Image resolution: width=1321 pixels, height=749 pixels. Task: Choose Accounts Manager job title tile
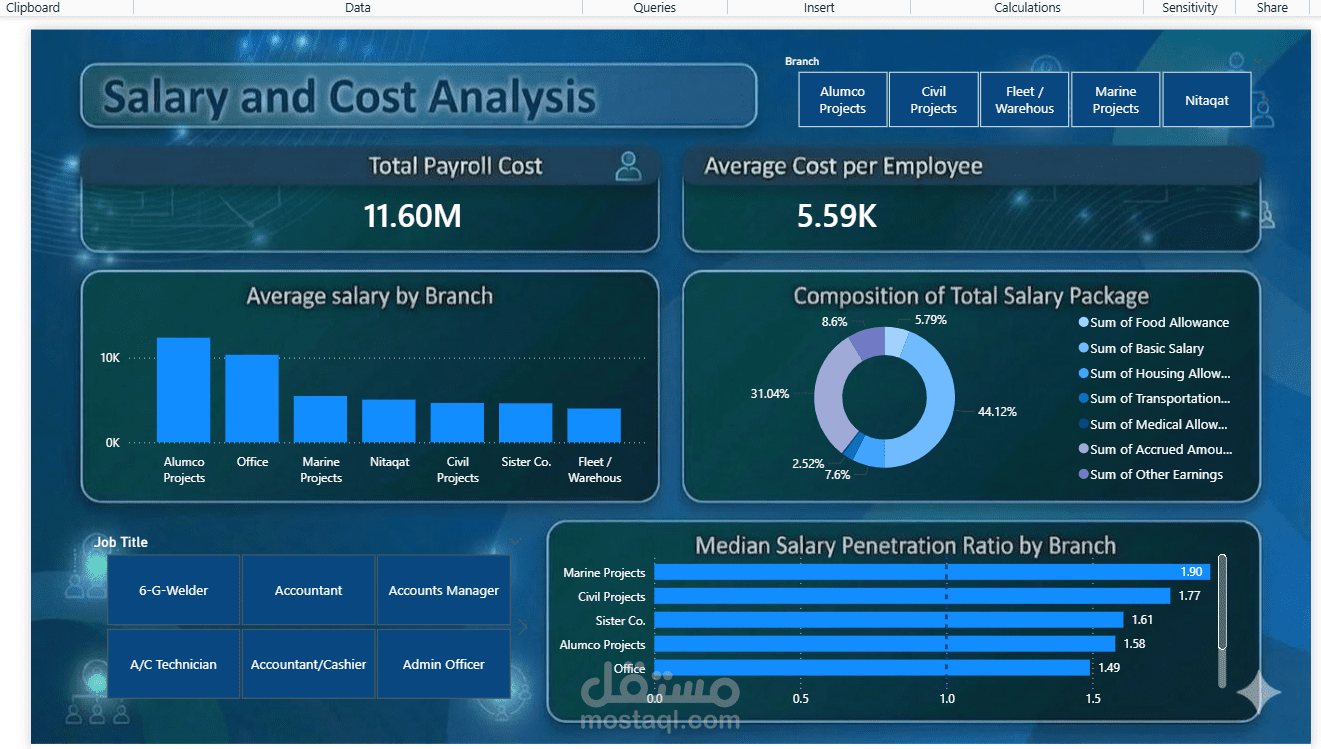coord(444,590)
